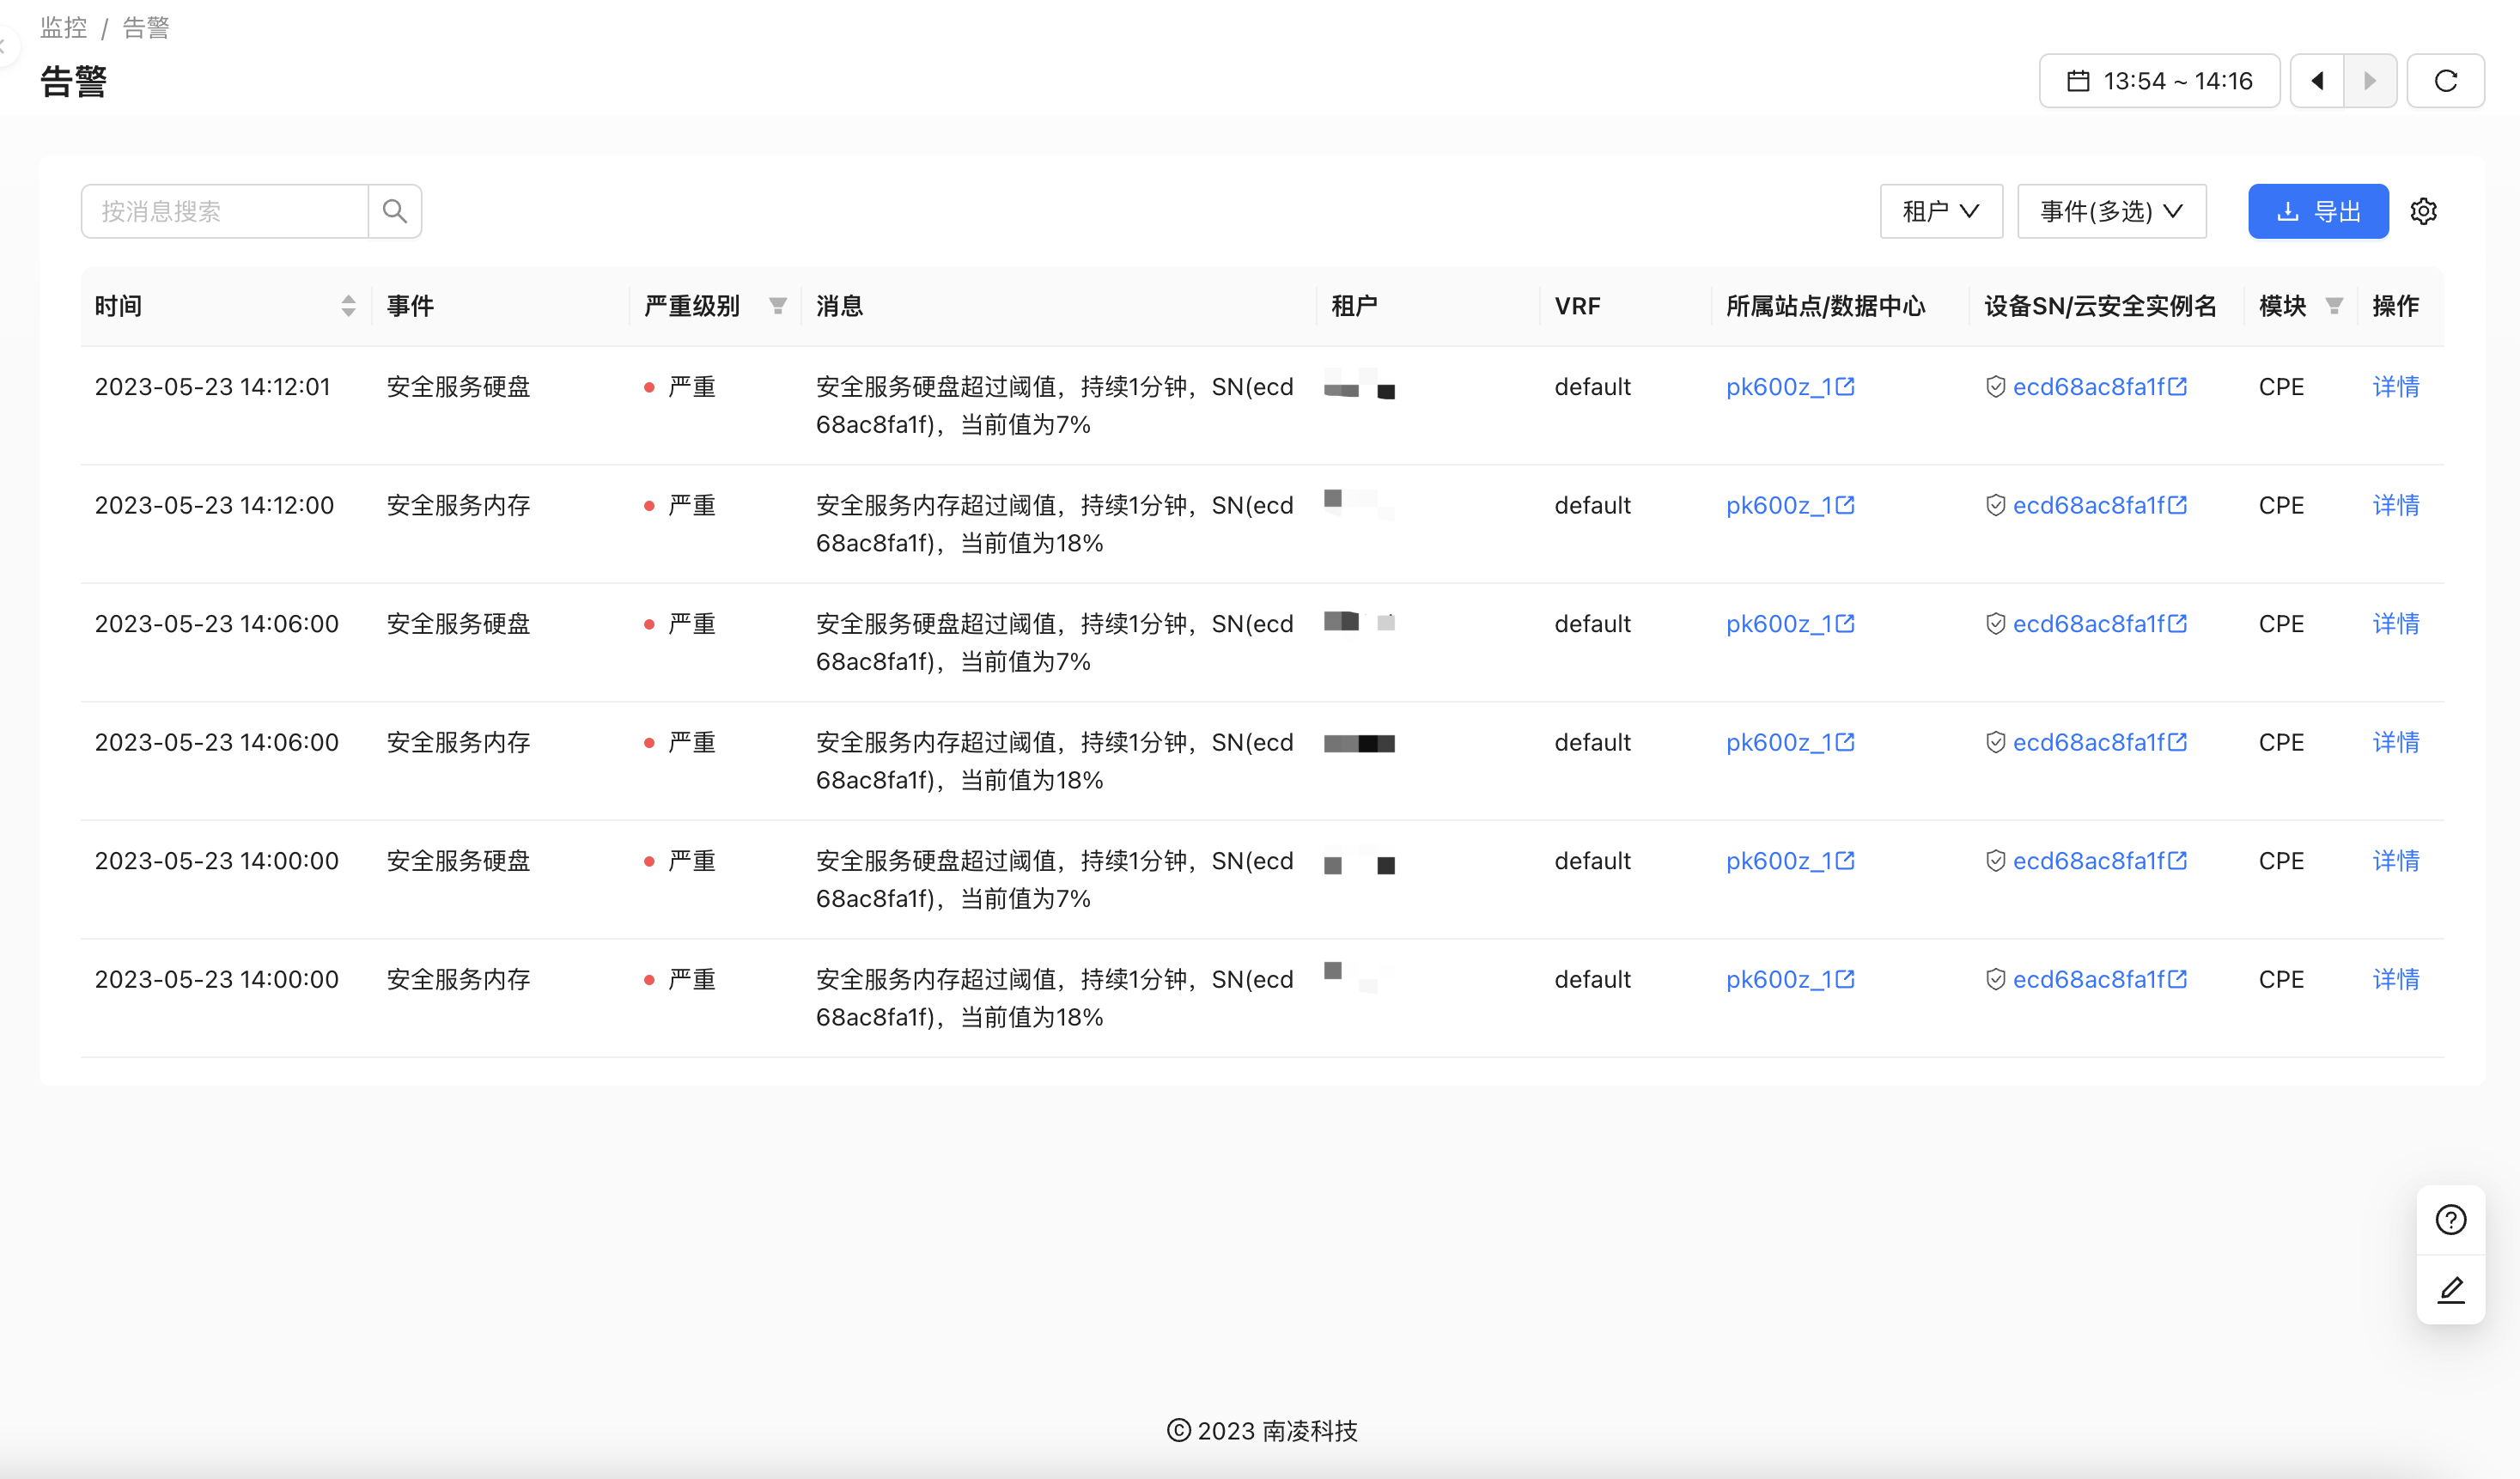
Task: Open external link icon beside ecd68ac8fa1f in 14:06:00 安全服务内存 row
Action: tap(2177, 742)
